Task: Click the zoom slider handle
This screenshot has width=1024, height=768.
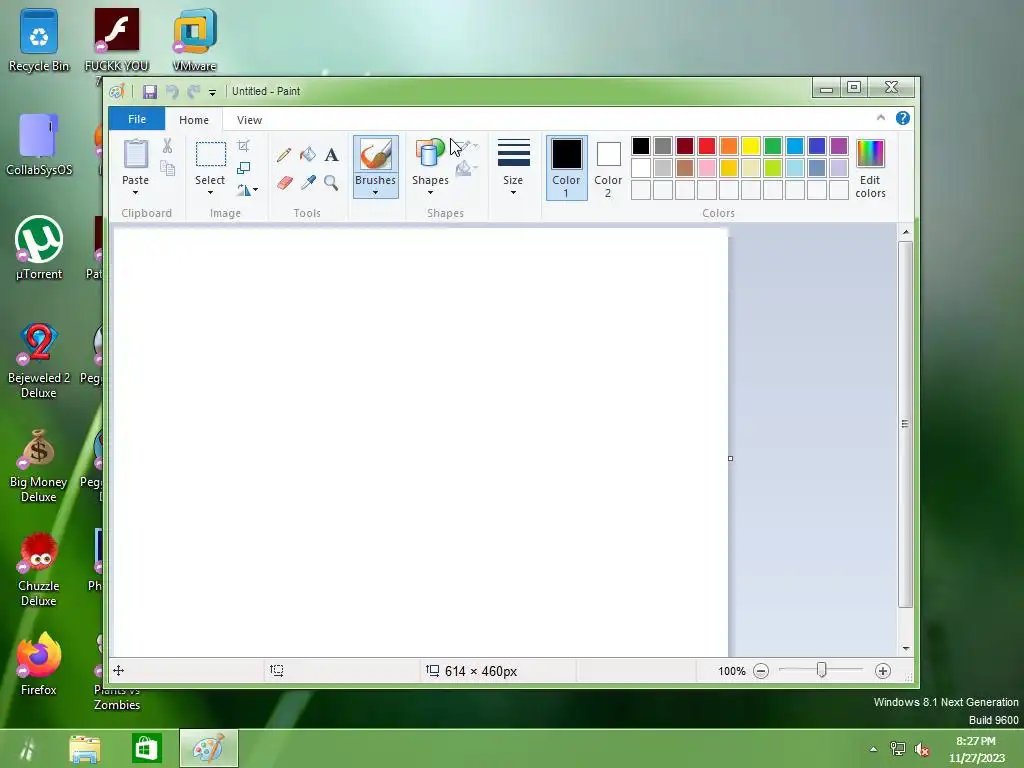Action: [x=822, y=670]
